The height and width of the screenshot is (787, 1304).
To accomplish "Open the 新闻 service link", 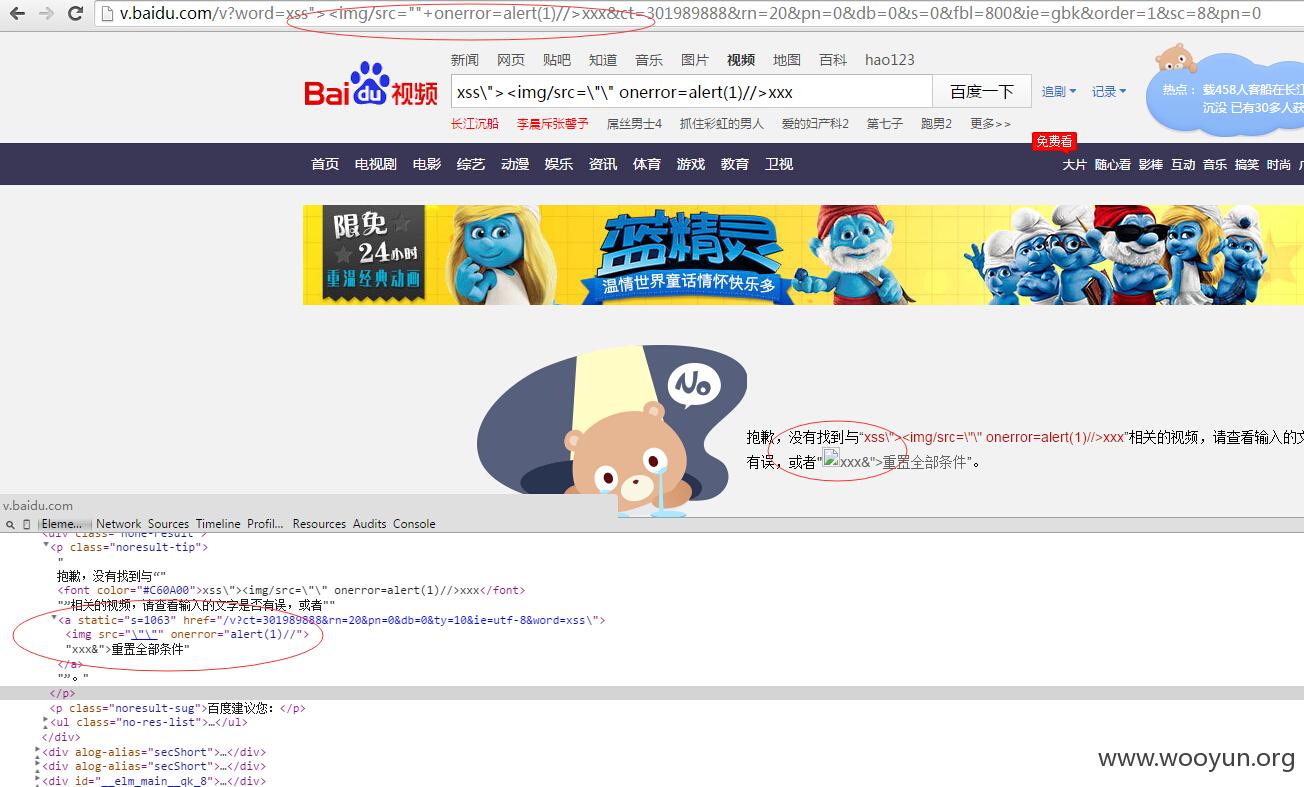I will (x=464, y=60).
